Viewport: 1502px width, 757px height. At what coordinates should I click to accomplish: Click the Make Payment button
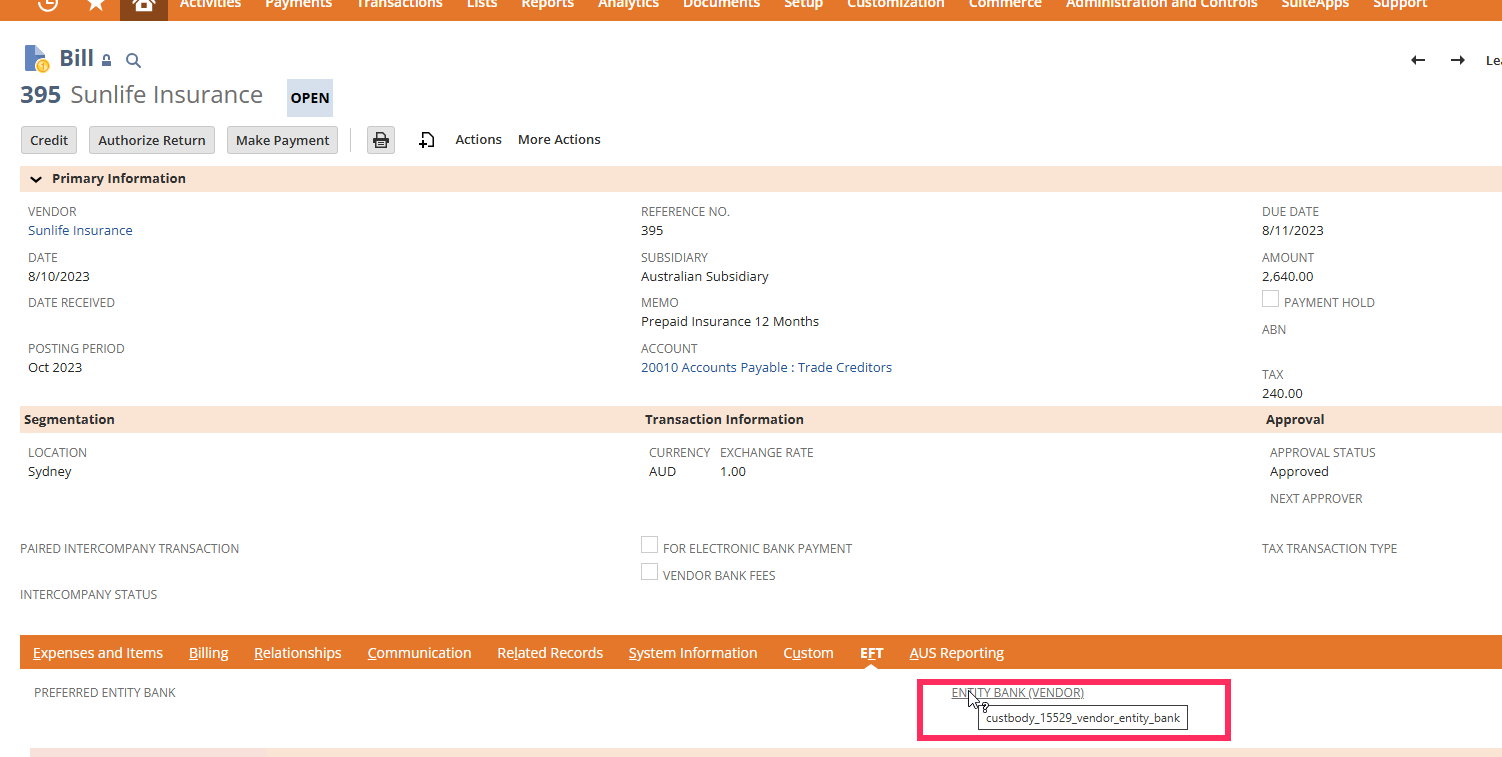click(282, 140)
